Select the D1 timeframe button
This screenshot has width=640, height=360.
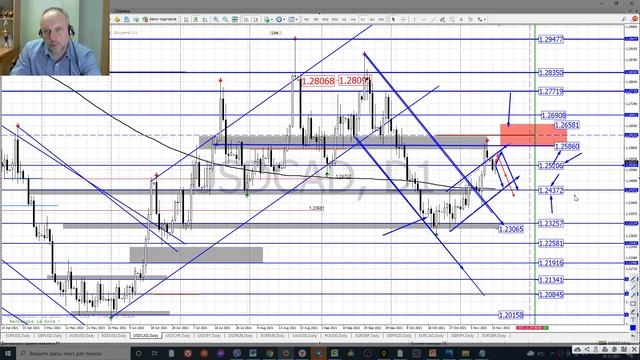point(363,19)
